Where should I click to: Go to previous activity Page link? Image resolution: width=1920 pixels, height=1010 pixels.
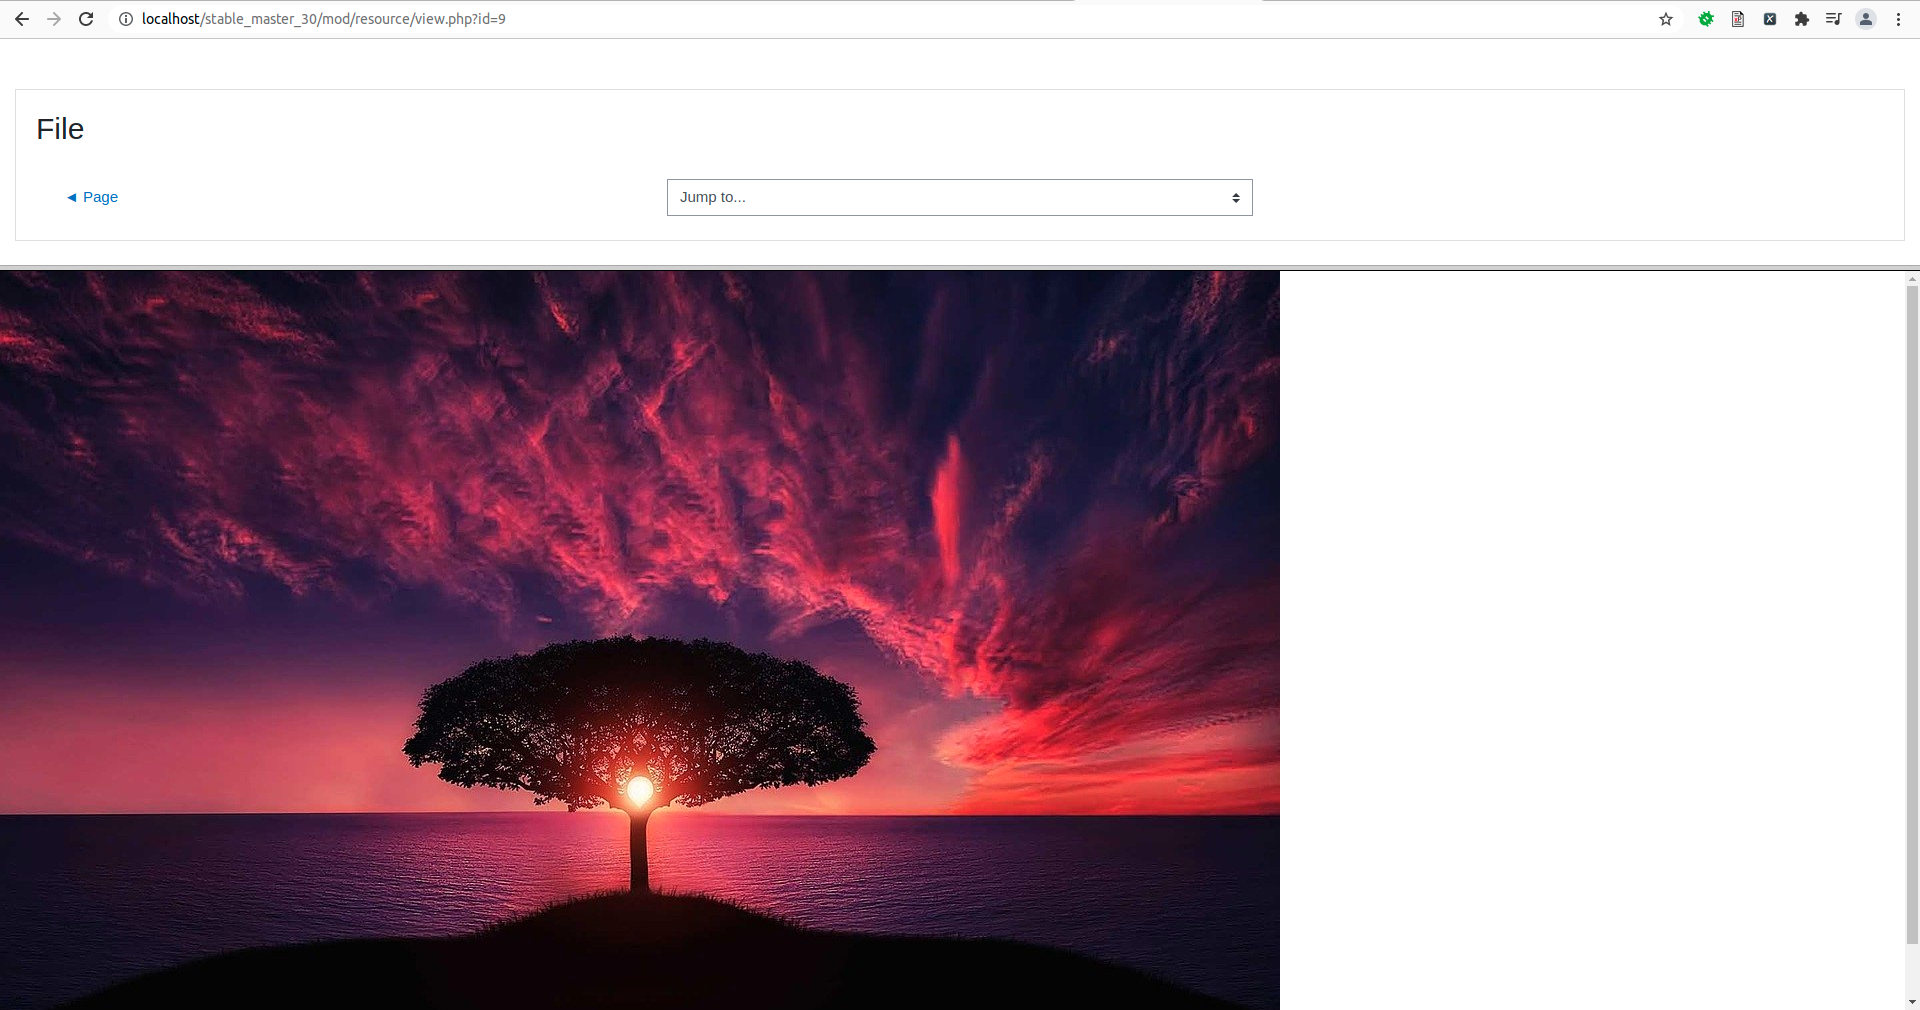click(92, 197)
